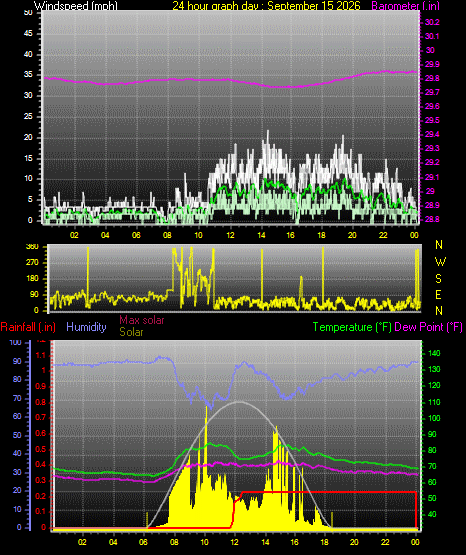The height and width of the screenshot is (555, 466).
Task: Click the "0.5" rainfall axis value
Action: pos(41,449)
